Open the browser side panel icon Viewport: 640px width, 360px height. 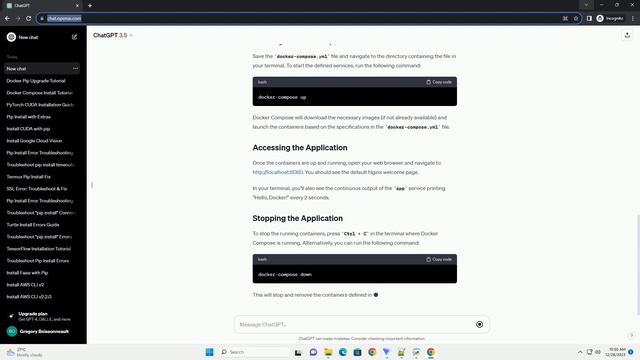point(589,18)
